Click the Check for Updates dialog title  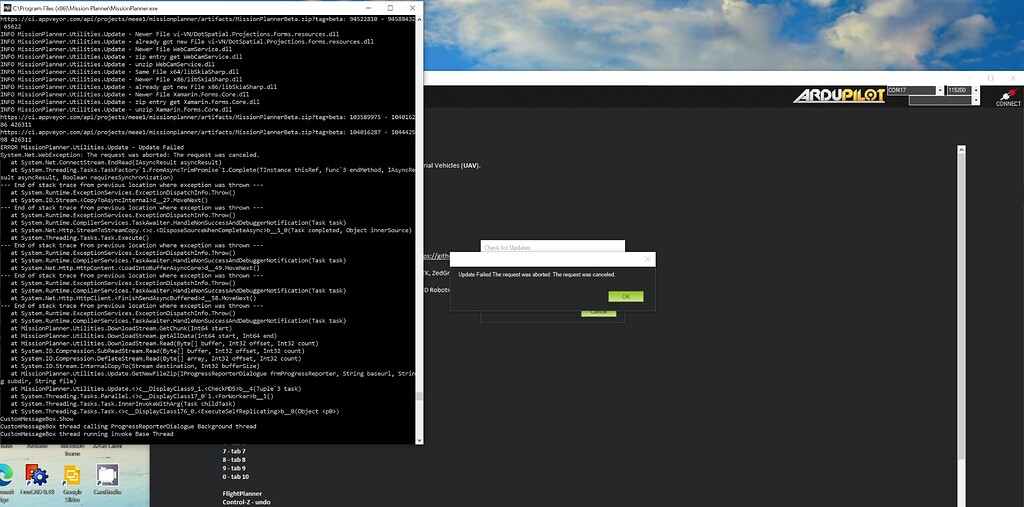tap(507, 248)
